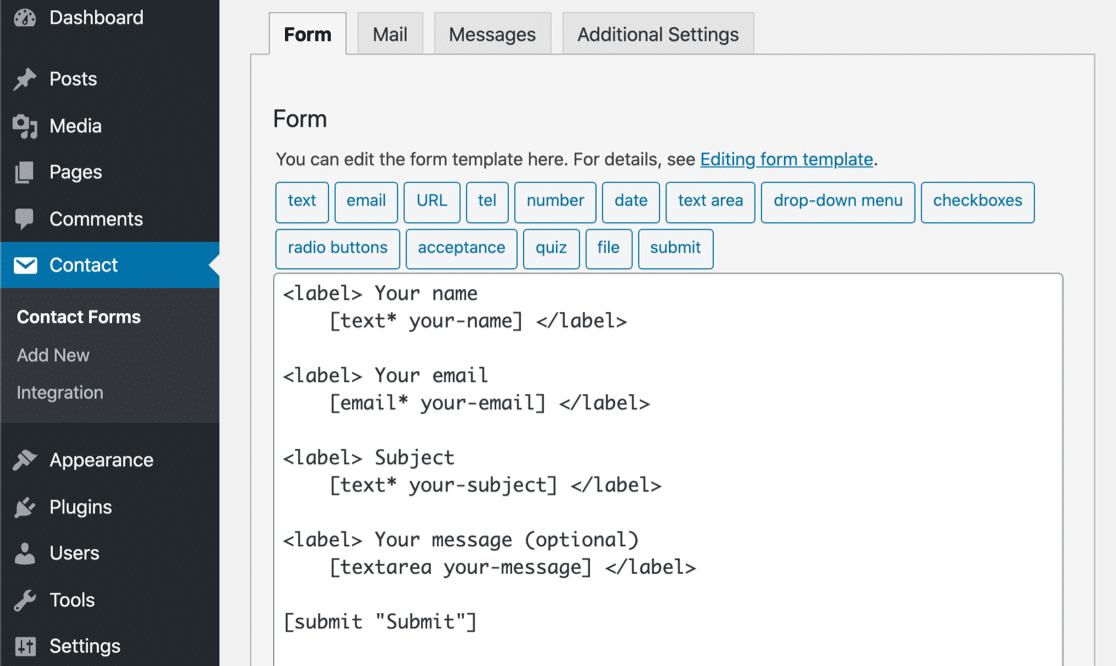The image size is (1116, 666).
Task: Click the '<label> Subject' line
Action: (x=368, y=458)
